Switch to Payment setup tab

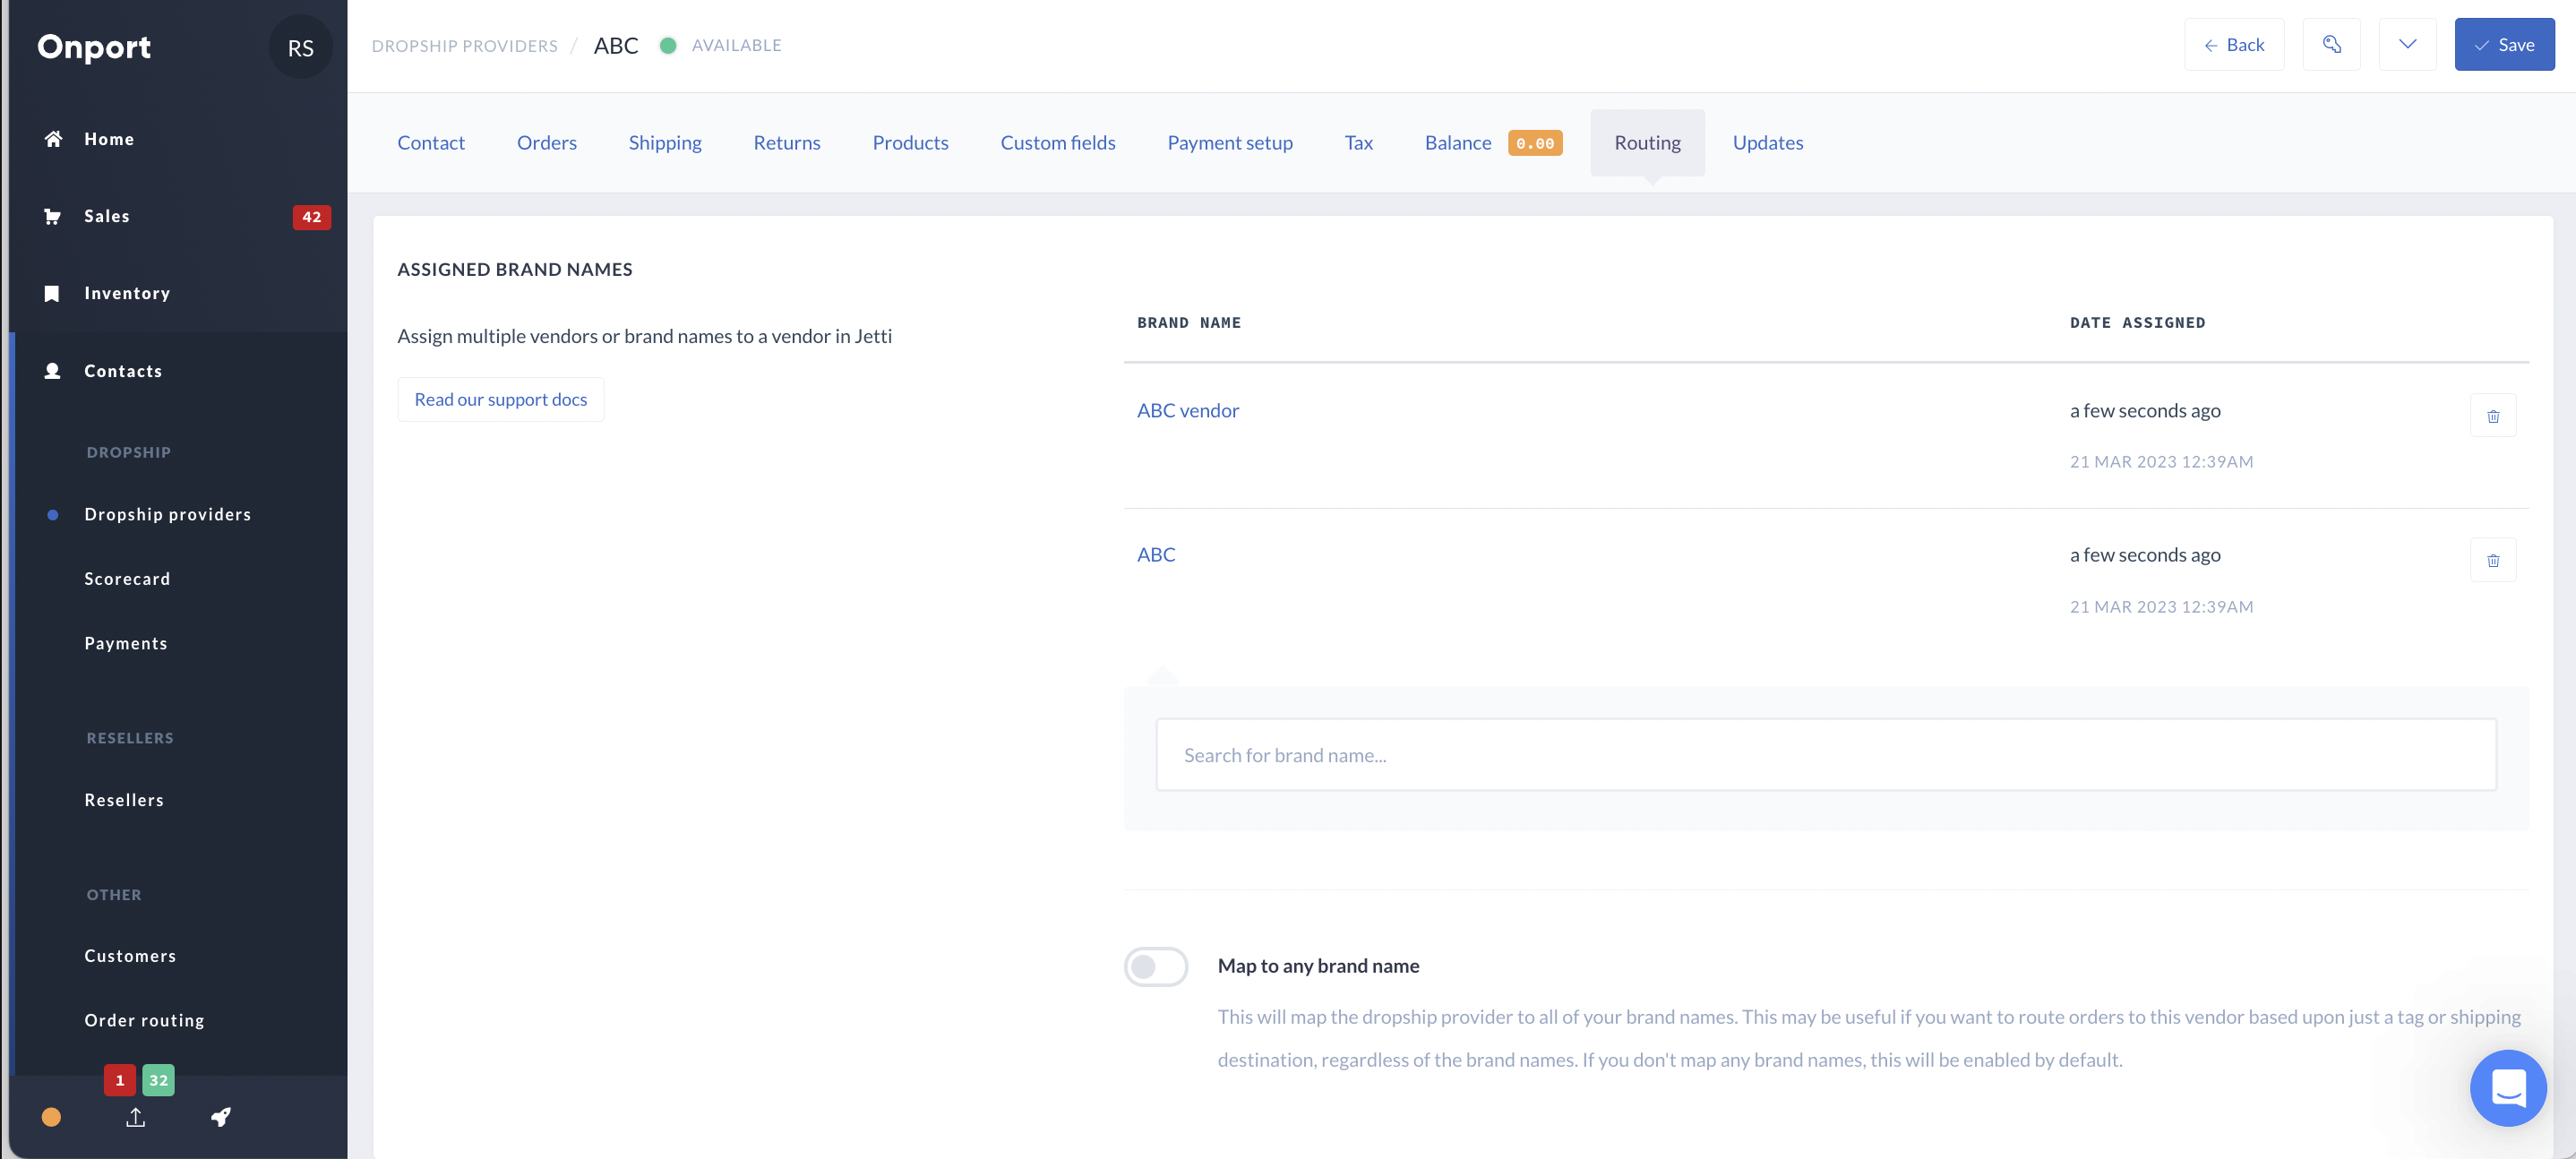point(1230,143)
